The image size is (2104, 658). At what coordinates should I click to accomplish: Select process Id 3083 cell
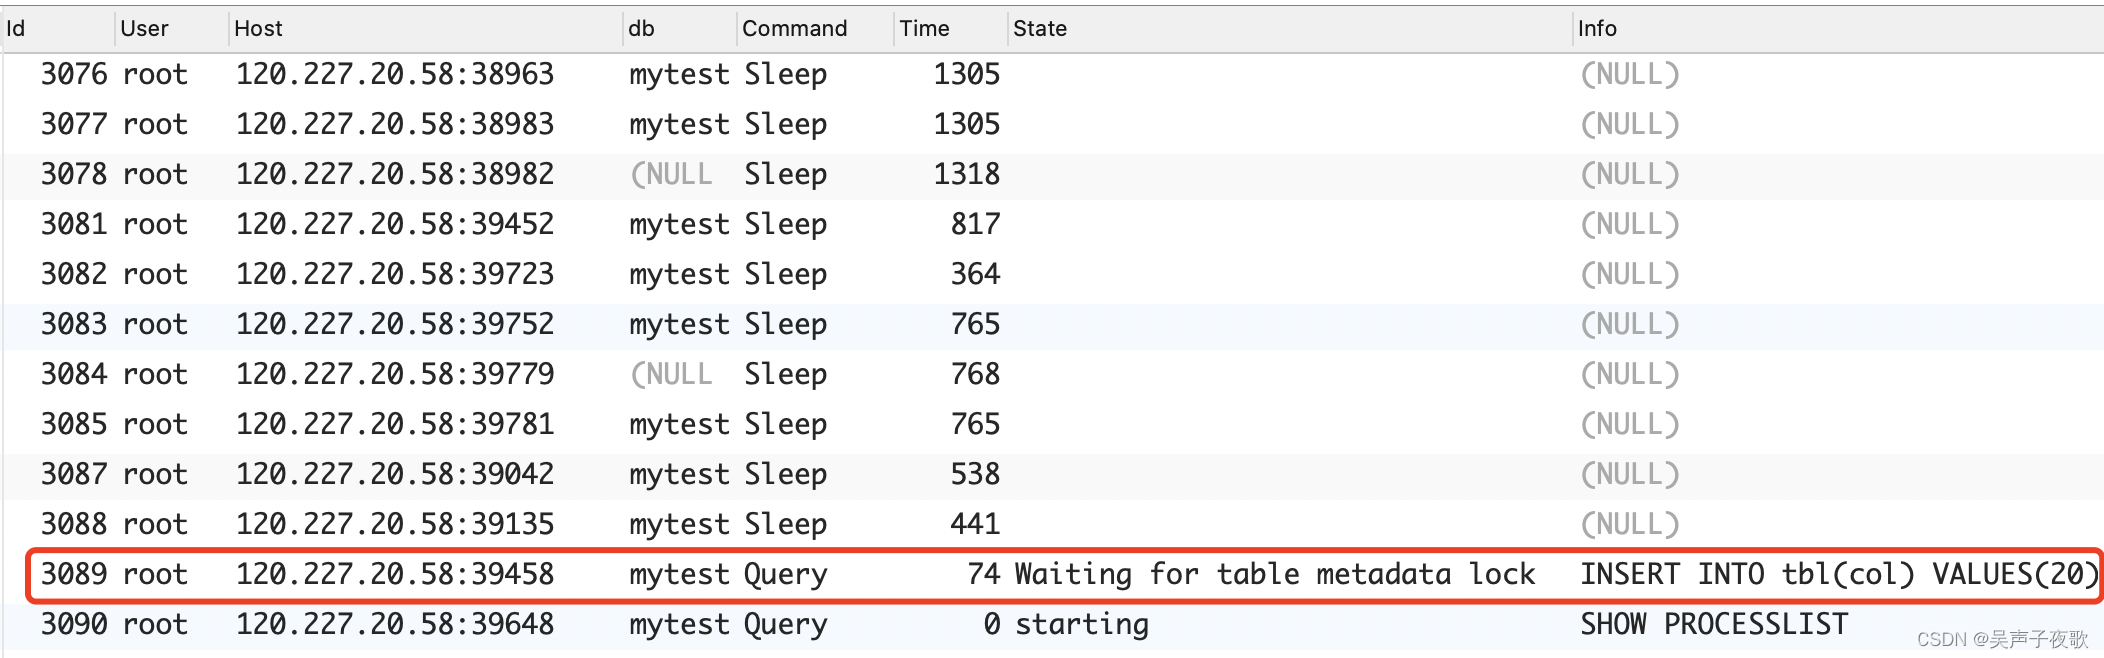tap(74, 324)
